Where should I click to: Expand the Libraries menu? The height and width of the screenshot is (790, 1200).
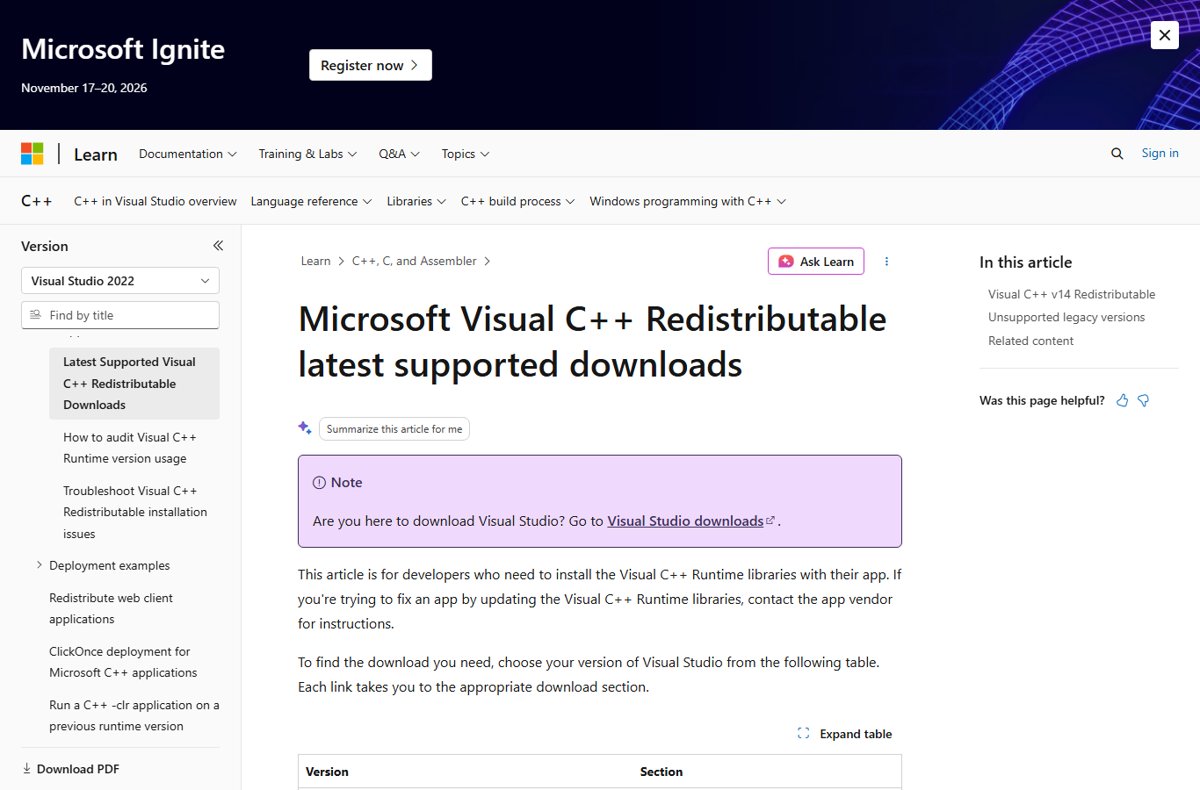click(x=416, y=201)
